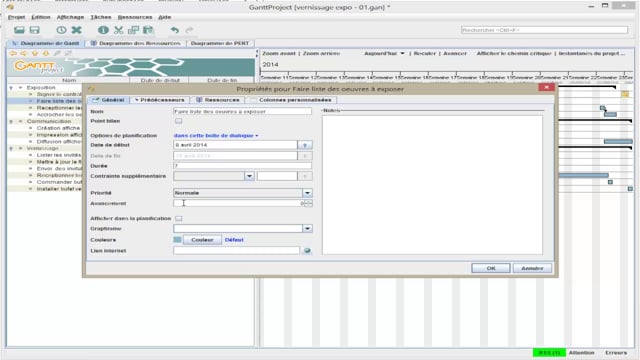This screenshot has height=360, width=640.
Task: Open the Aujourd'hui dropdown arrow
Action: (402, 53)
